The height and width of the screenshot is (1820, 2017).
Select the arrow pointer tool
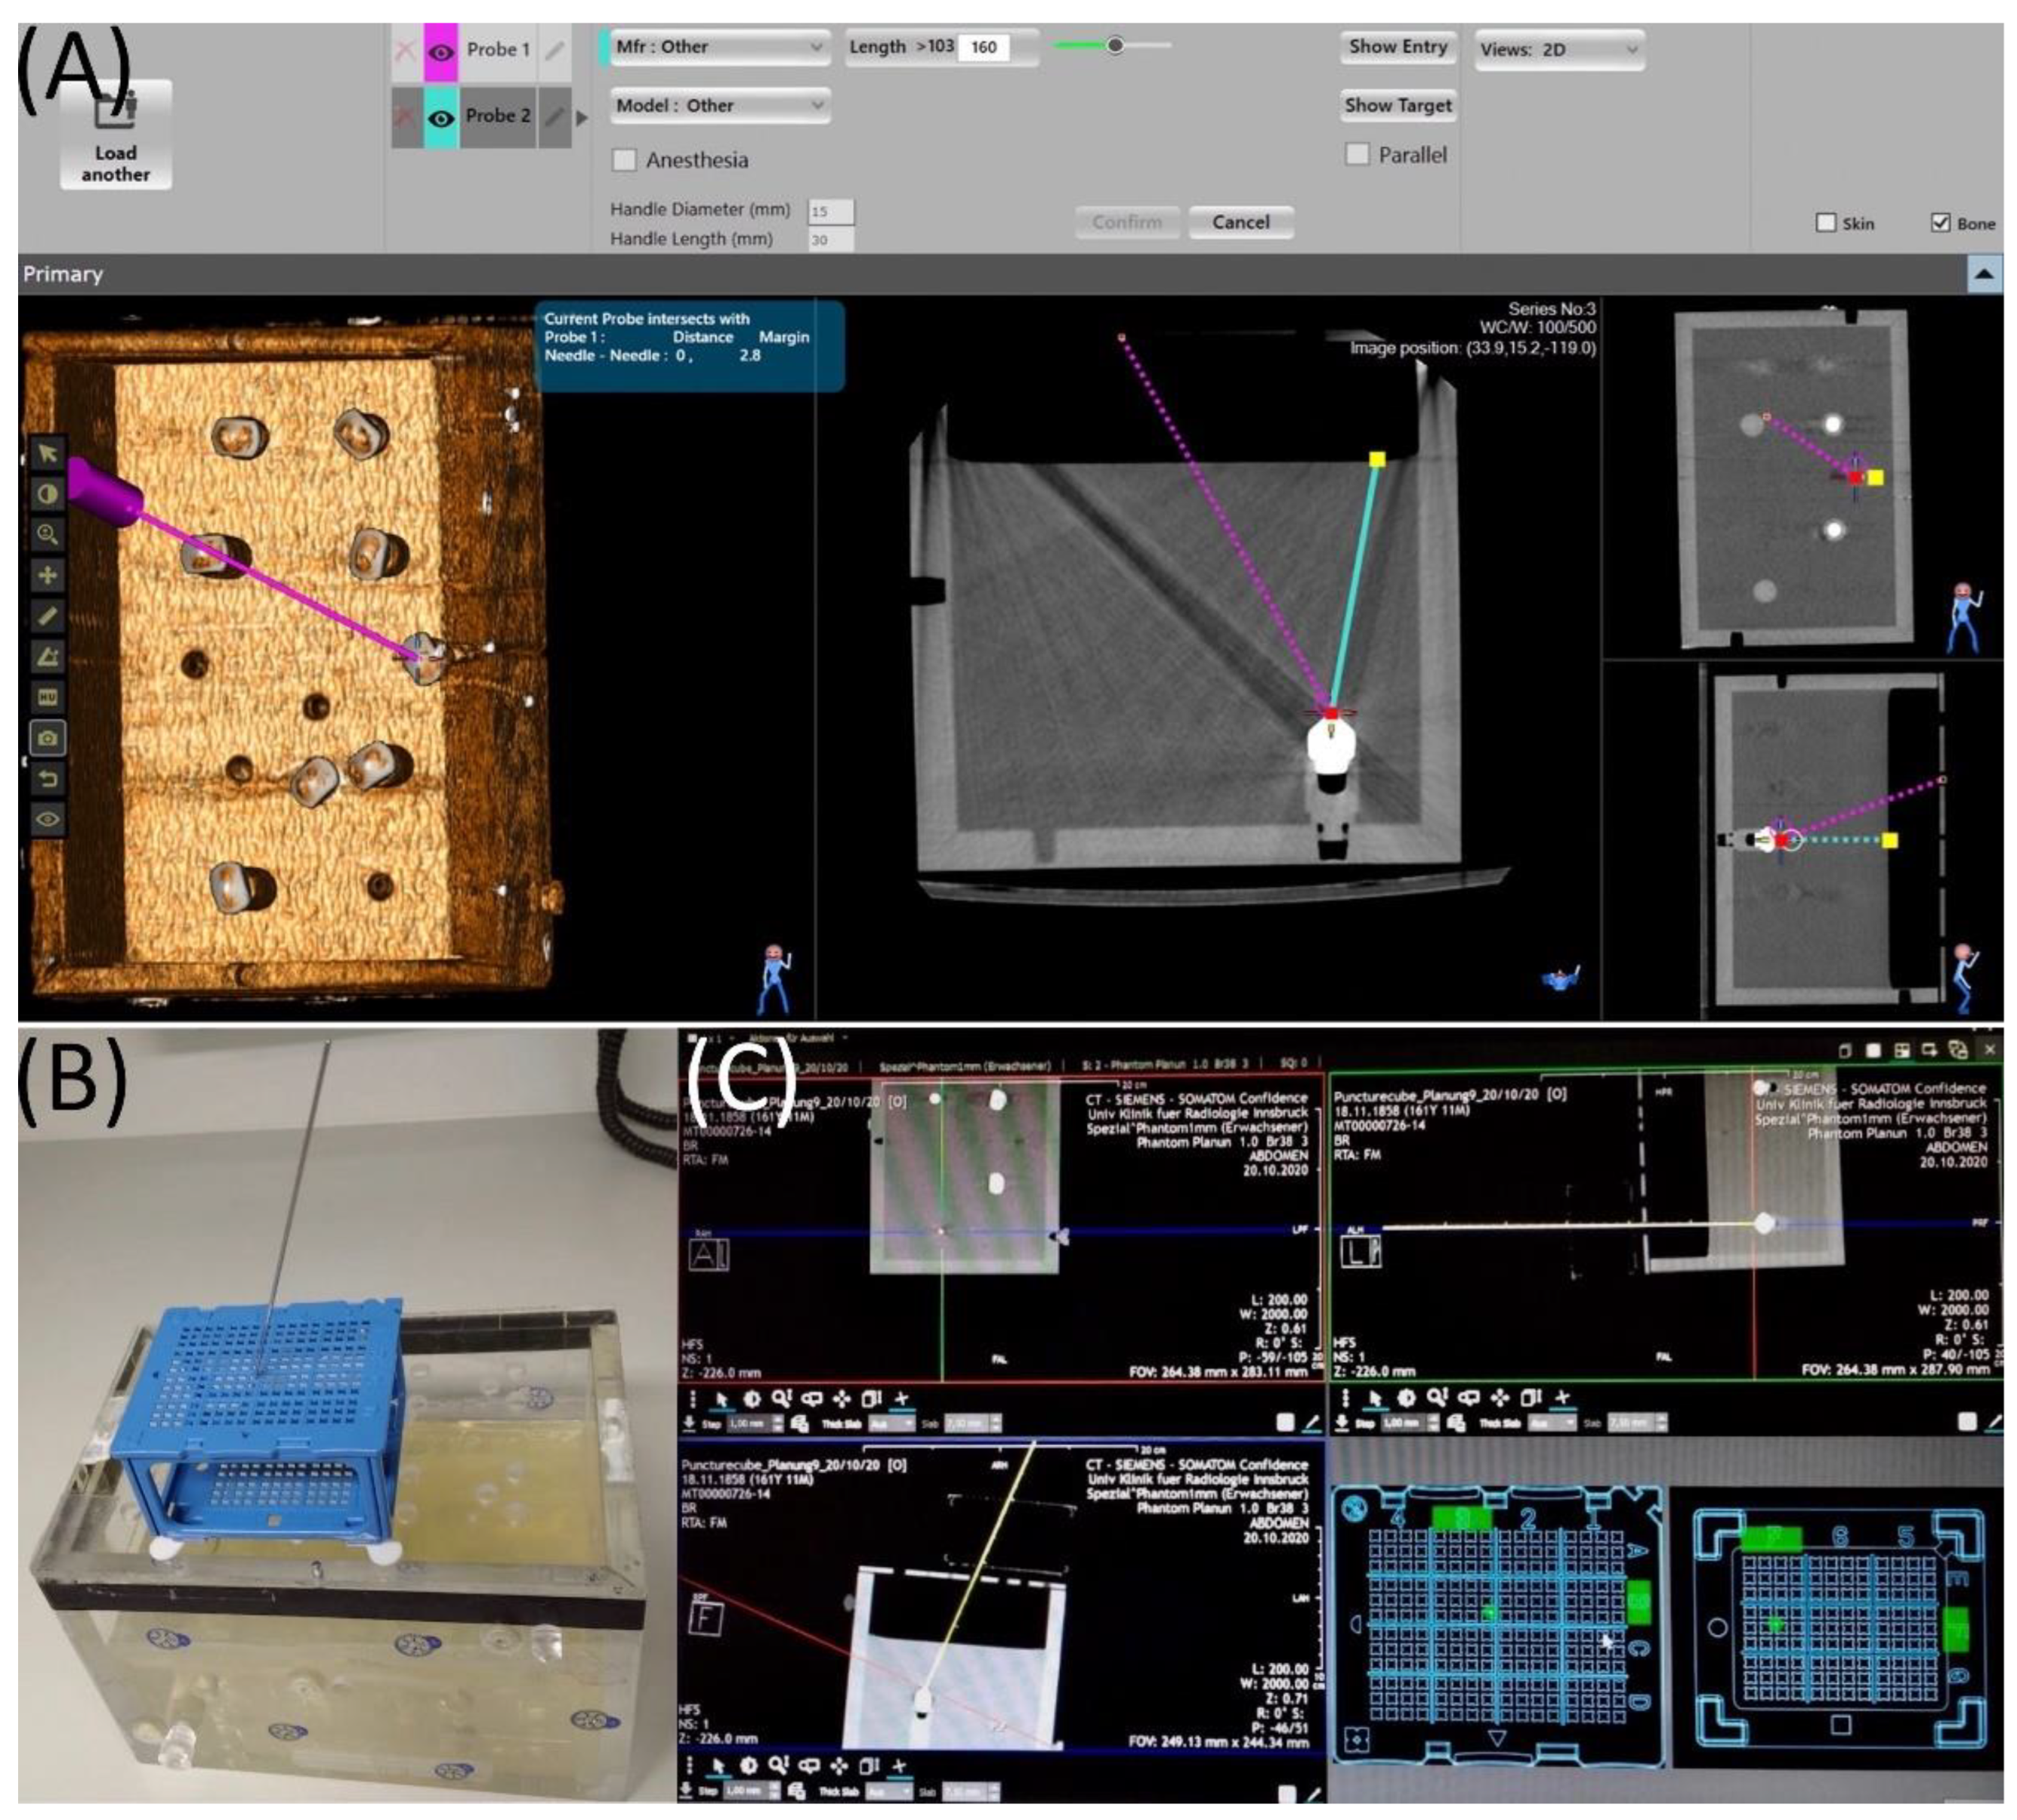(x=47, y=454)
